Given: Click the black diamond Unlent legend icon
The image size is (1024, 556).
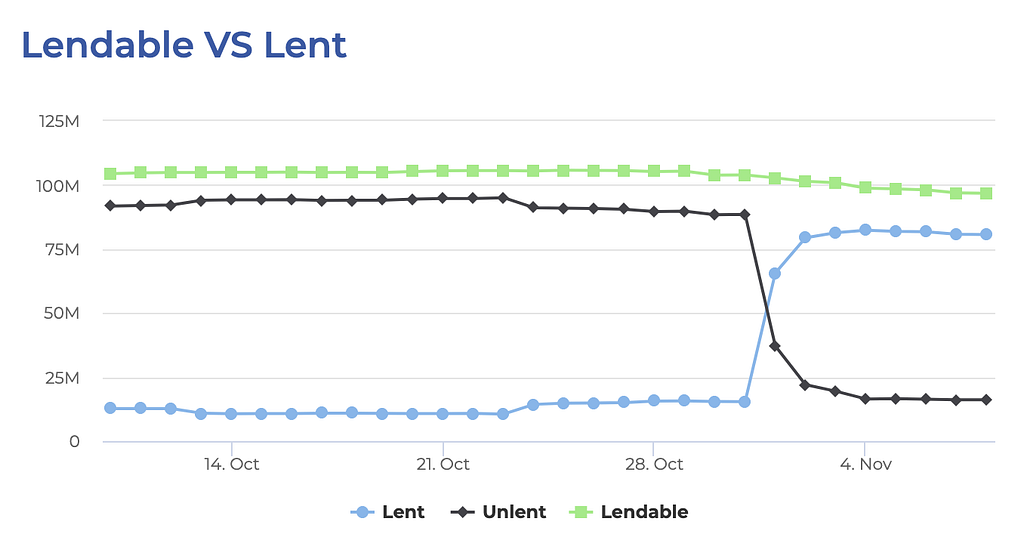Looking at the screenshot, I should pyautogui.click(x=462, y=512).
